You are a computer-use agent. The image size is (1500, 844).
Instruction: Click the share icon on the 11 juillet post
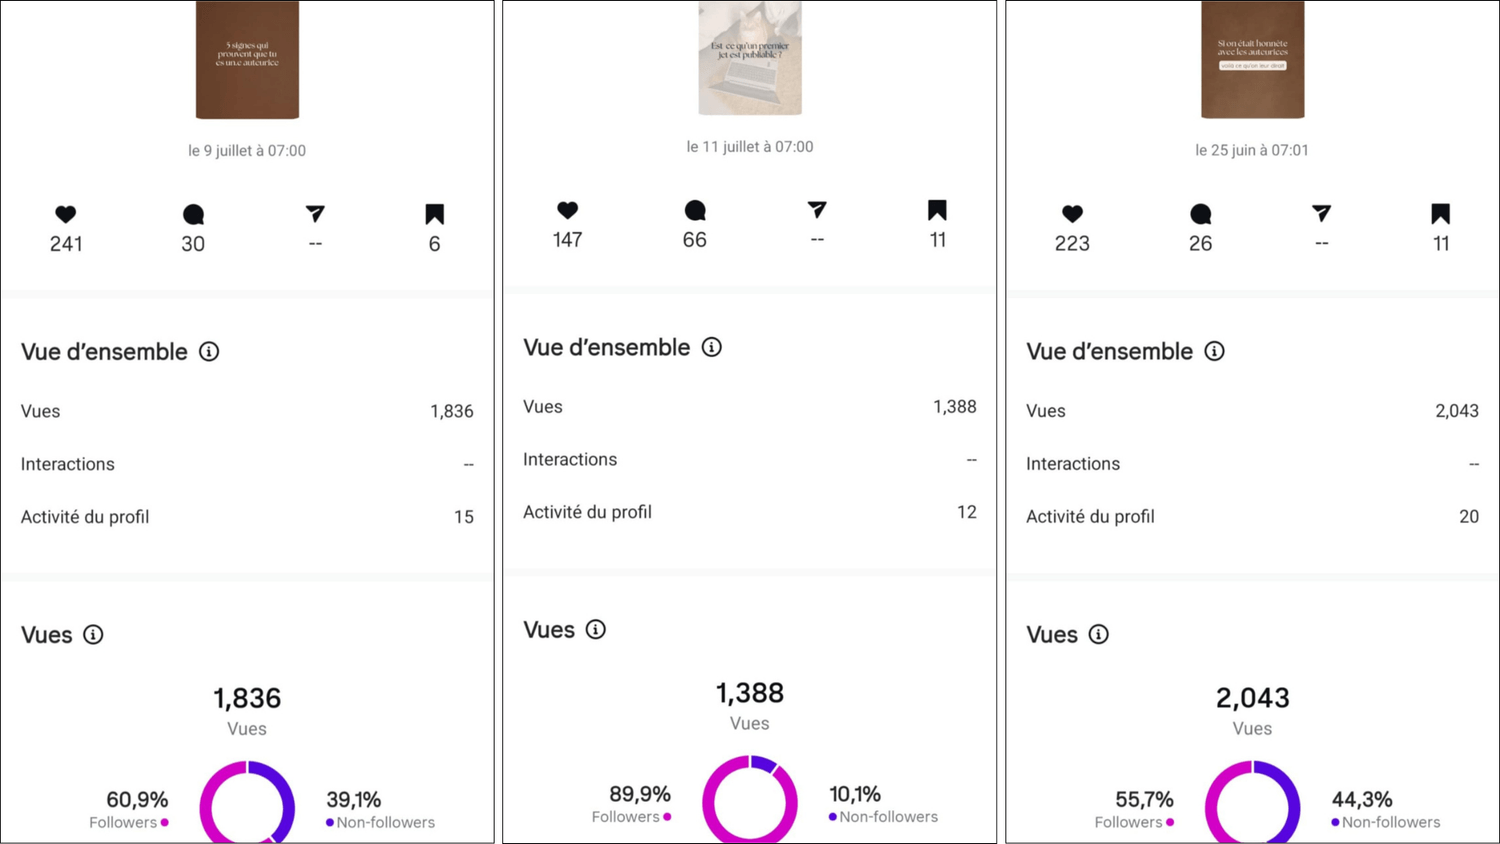click(x=817, y=210)
